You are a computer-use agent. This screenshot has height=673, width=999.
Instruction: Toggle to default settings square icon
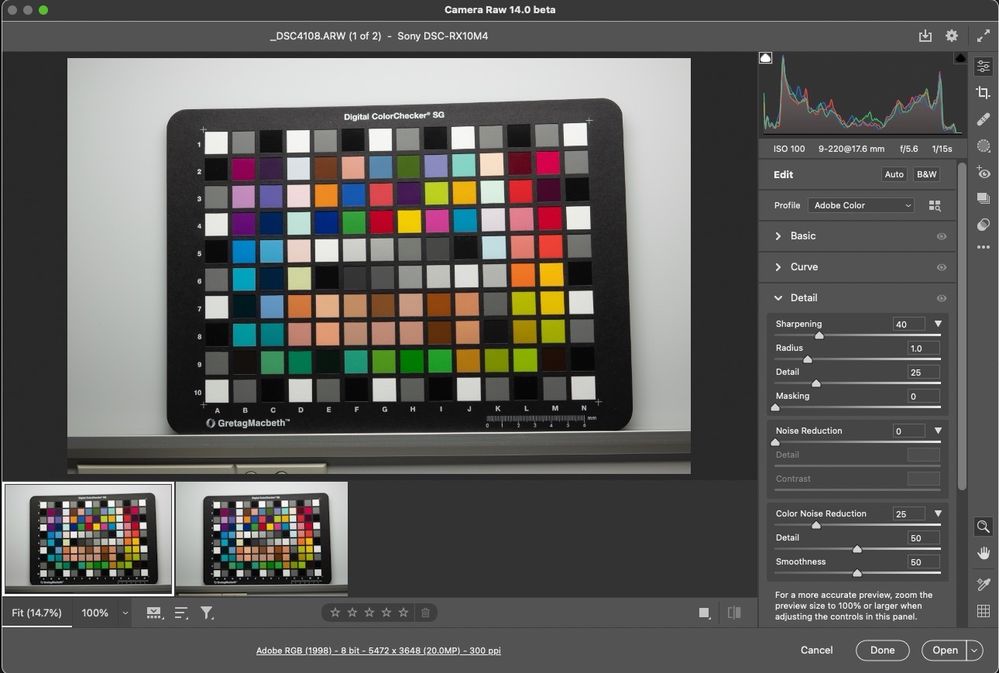[x=704, y=612]
